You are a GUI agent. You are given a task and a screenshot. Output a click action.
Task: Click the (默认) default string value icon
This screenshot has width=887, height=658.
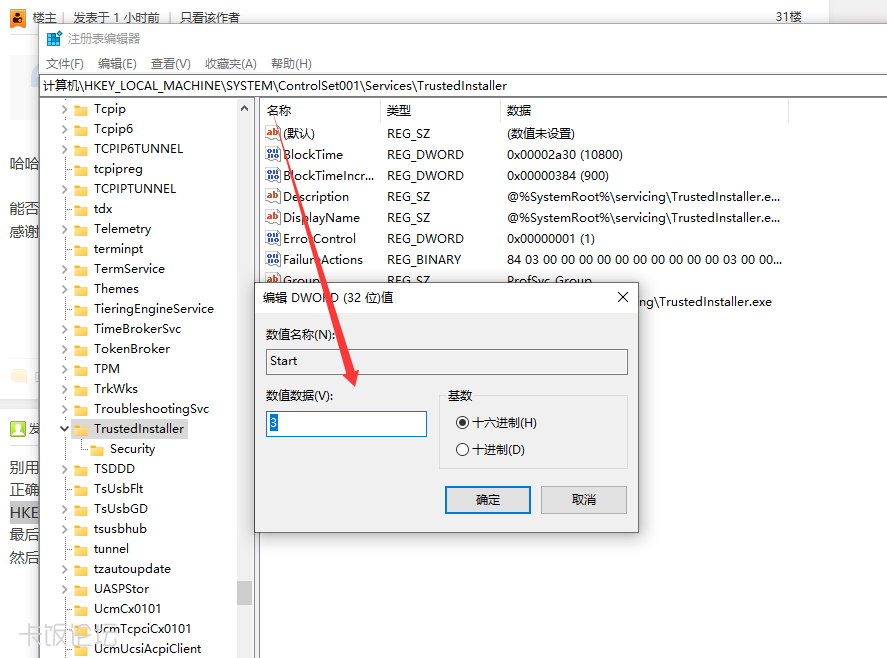(273, 133)
